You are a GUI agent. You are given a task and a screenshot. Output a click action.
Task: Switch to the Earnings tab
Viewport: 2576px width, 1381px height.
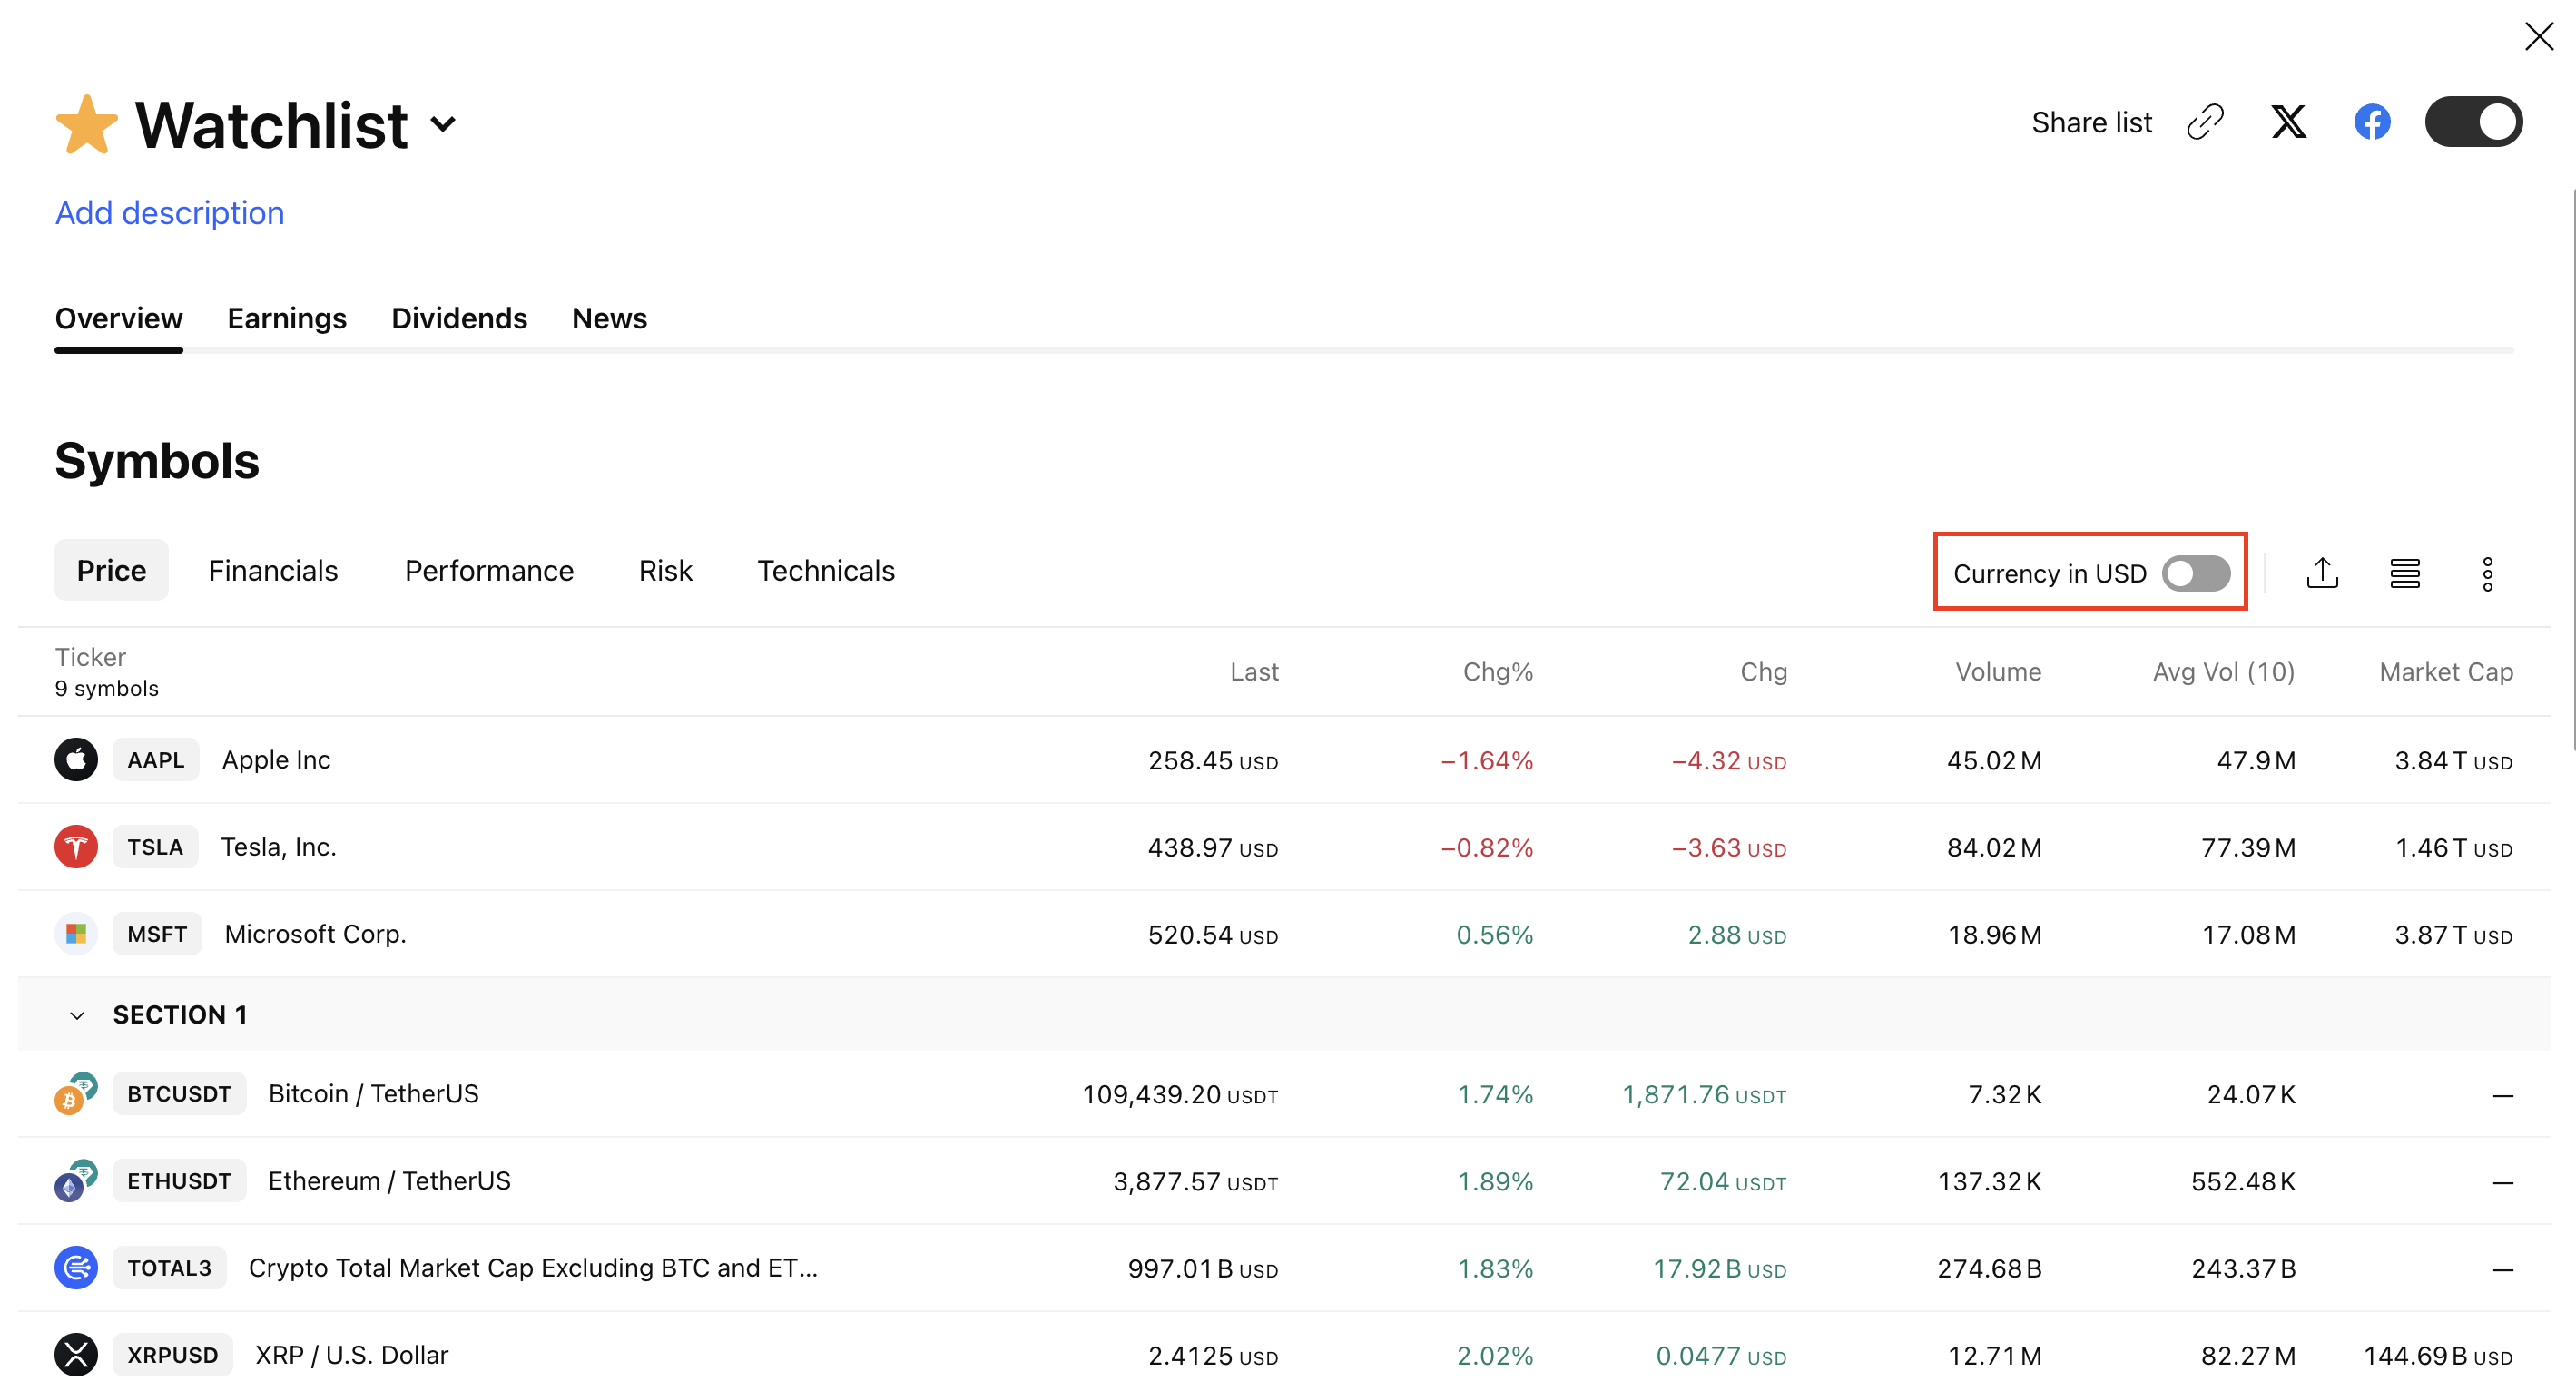tap(286, 318)
